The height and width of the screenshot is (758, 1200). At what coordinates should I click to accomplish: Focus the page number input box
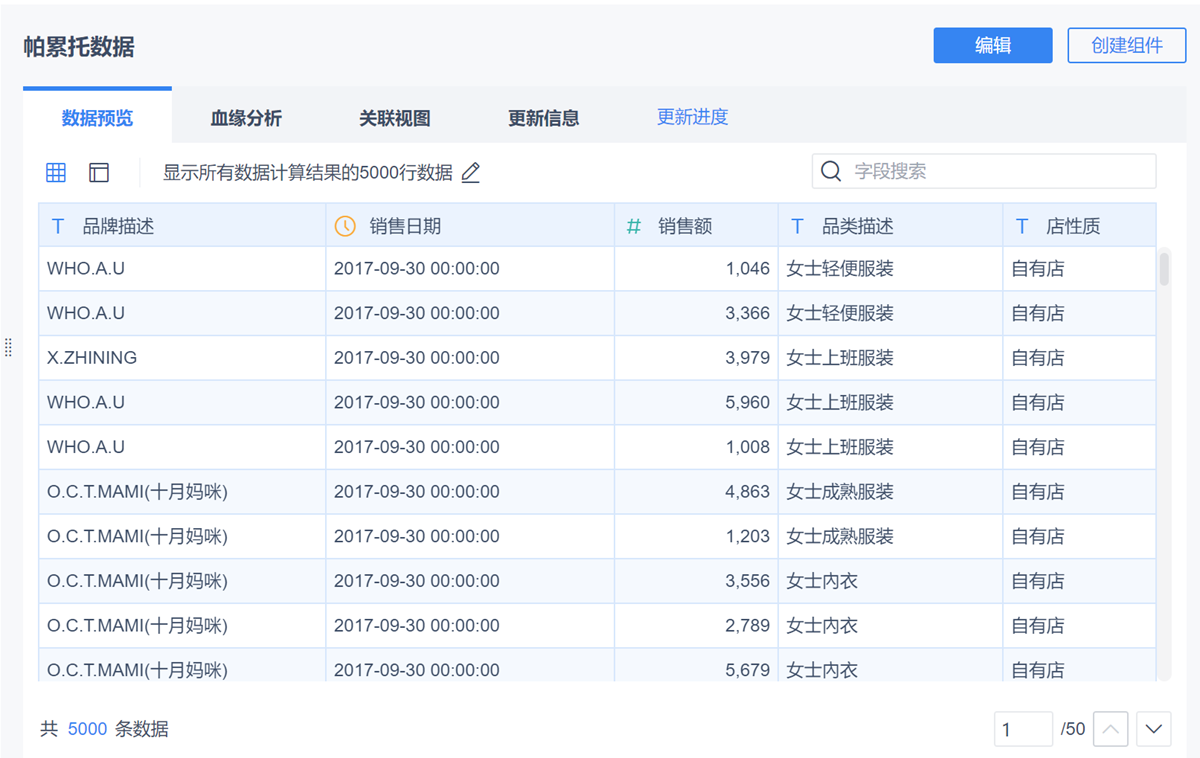coord(1022,729)
